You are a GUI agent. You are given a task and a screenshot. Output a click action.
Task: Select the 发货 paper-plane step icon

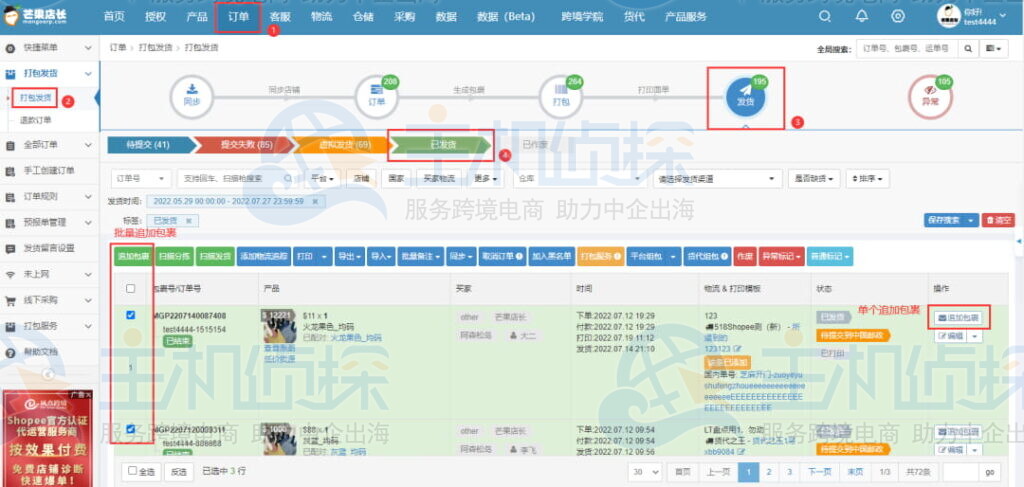coord(746,98)
